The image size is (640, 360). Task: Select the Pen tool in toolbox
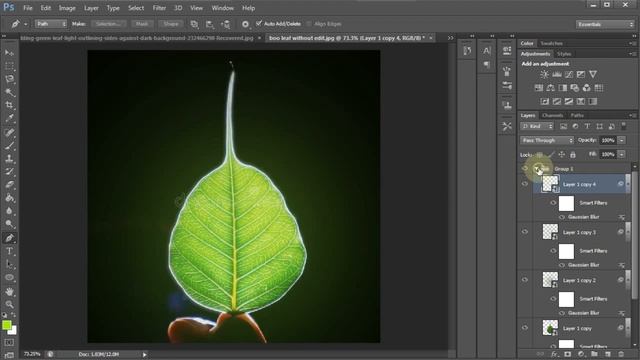9,238
